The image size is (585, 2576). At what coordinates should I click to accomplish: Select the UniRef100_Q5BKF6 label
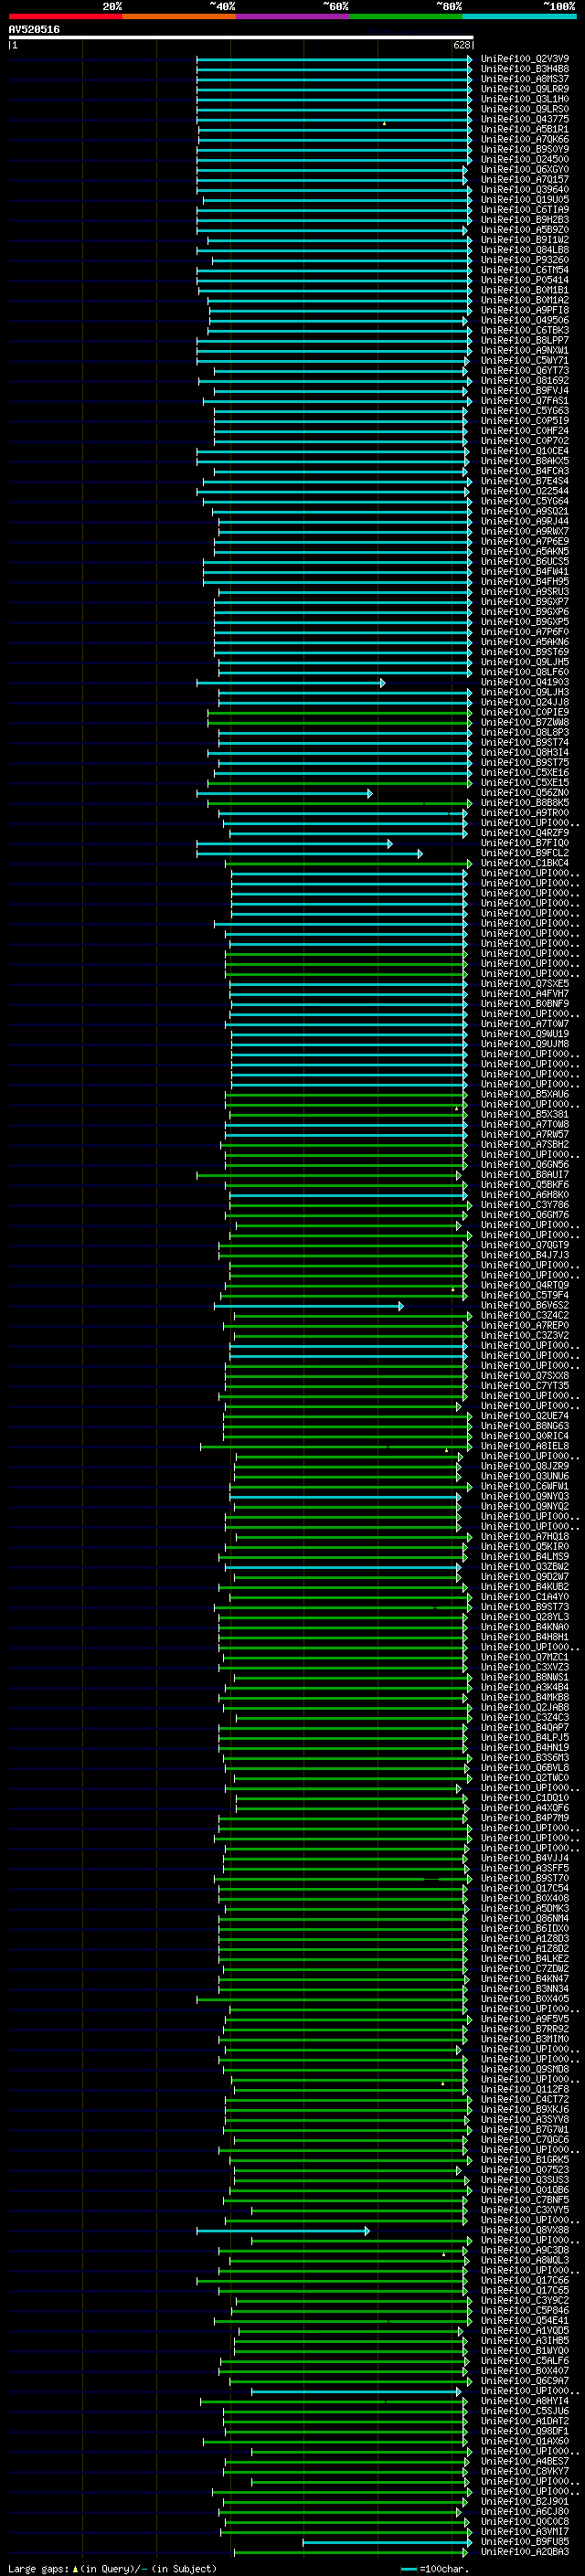(x=525, y=1185)
